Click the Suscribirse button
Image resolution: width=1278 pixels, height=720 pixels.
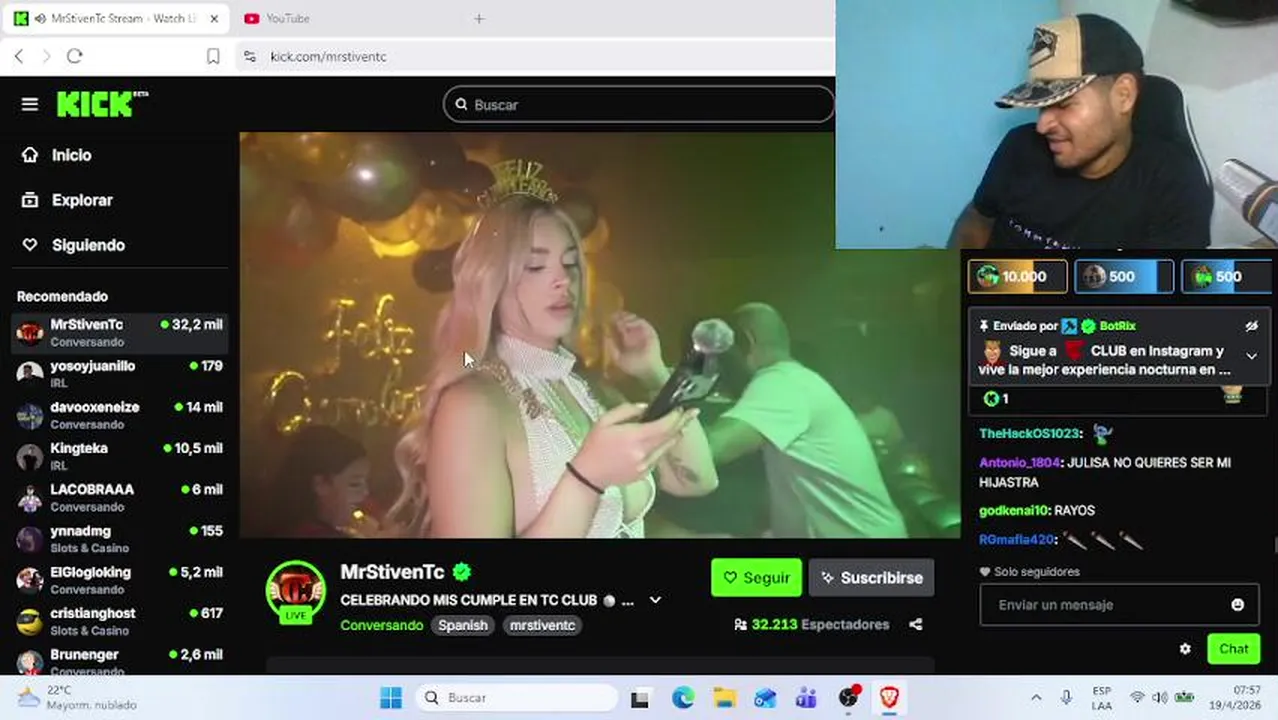[x=871, y=577]
